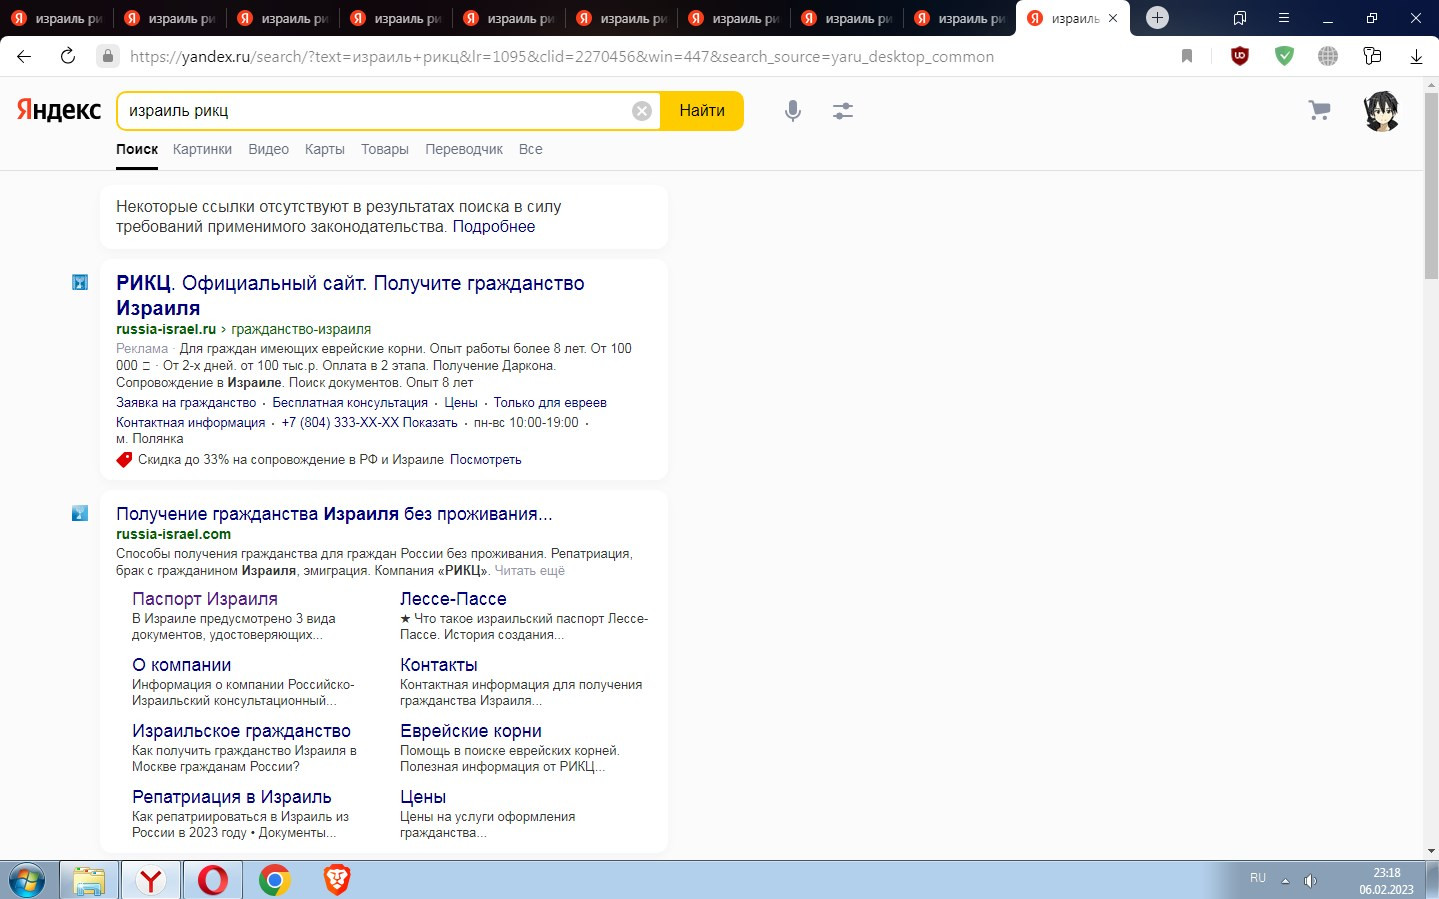Switch to Yandex Browser in taskbar
The image size is (1439, 899).
(x=151, y=881)
